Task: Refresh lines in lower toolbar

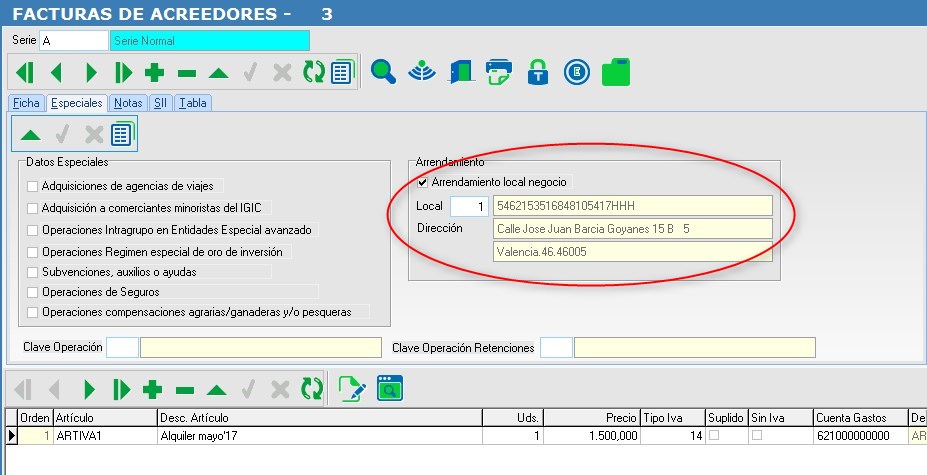Action: tap(312, 389)
